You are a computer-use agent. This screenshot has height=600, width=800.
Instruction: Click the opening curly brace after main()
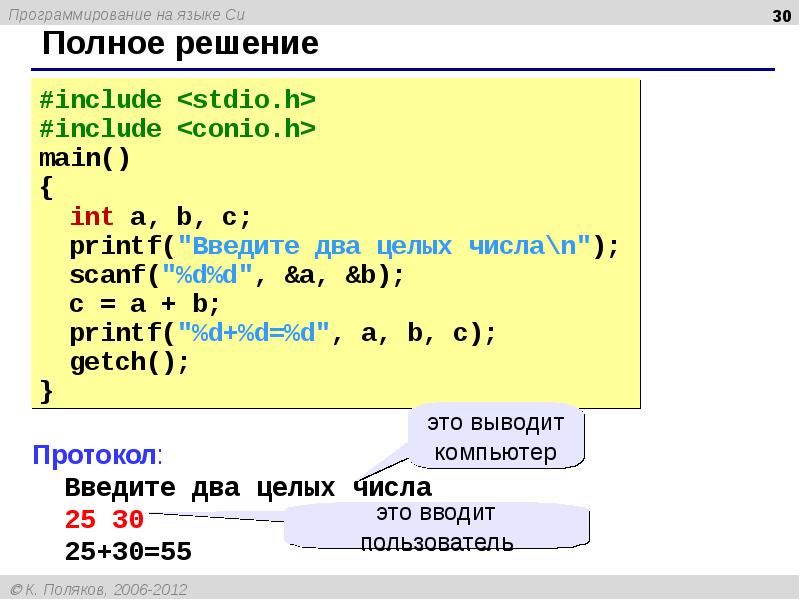[x=46, y=187]
